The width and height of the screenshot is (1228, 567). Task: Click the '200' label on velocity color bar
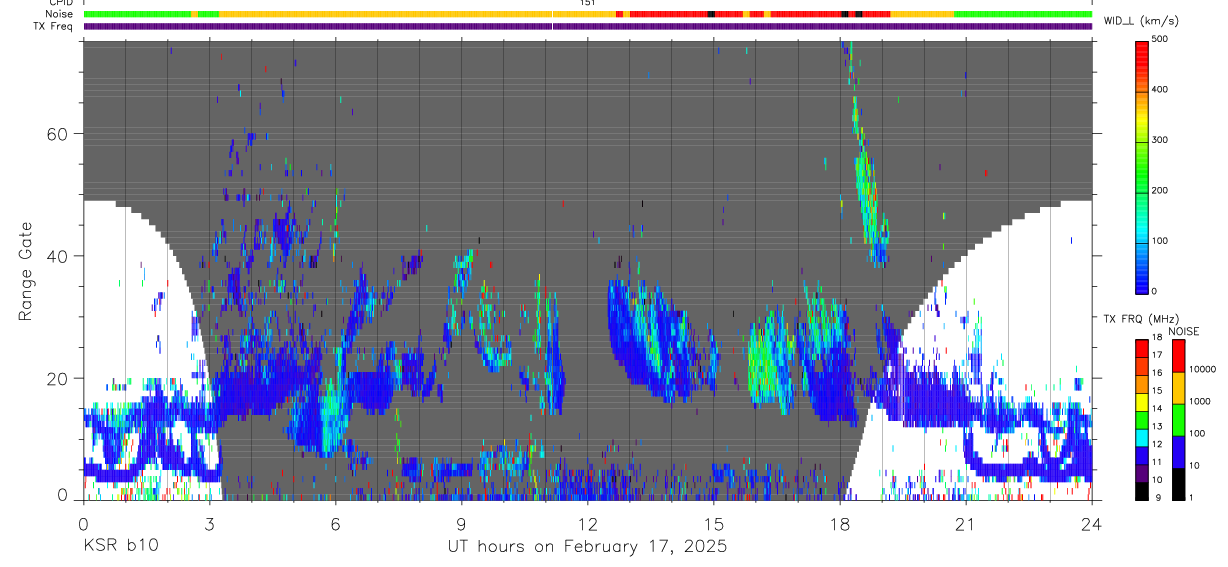[x=1161, y=190]
